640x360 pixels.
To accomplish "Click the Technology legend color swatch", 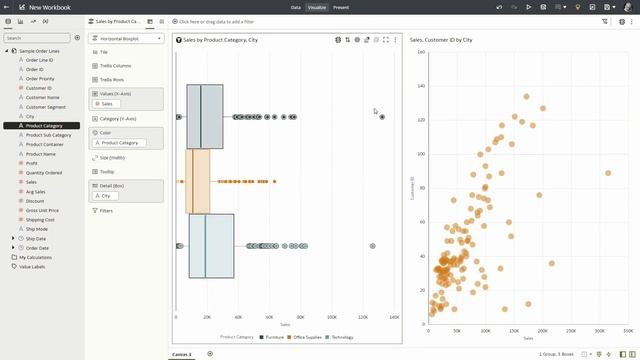I will 327,337.
